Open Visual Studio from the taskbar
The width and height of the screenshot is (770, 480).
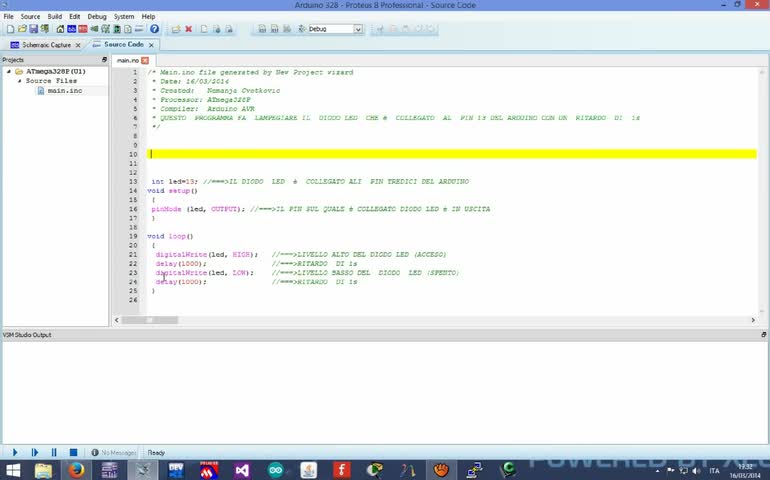242,470
